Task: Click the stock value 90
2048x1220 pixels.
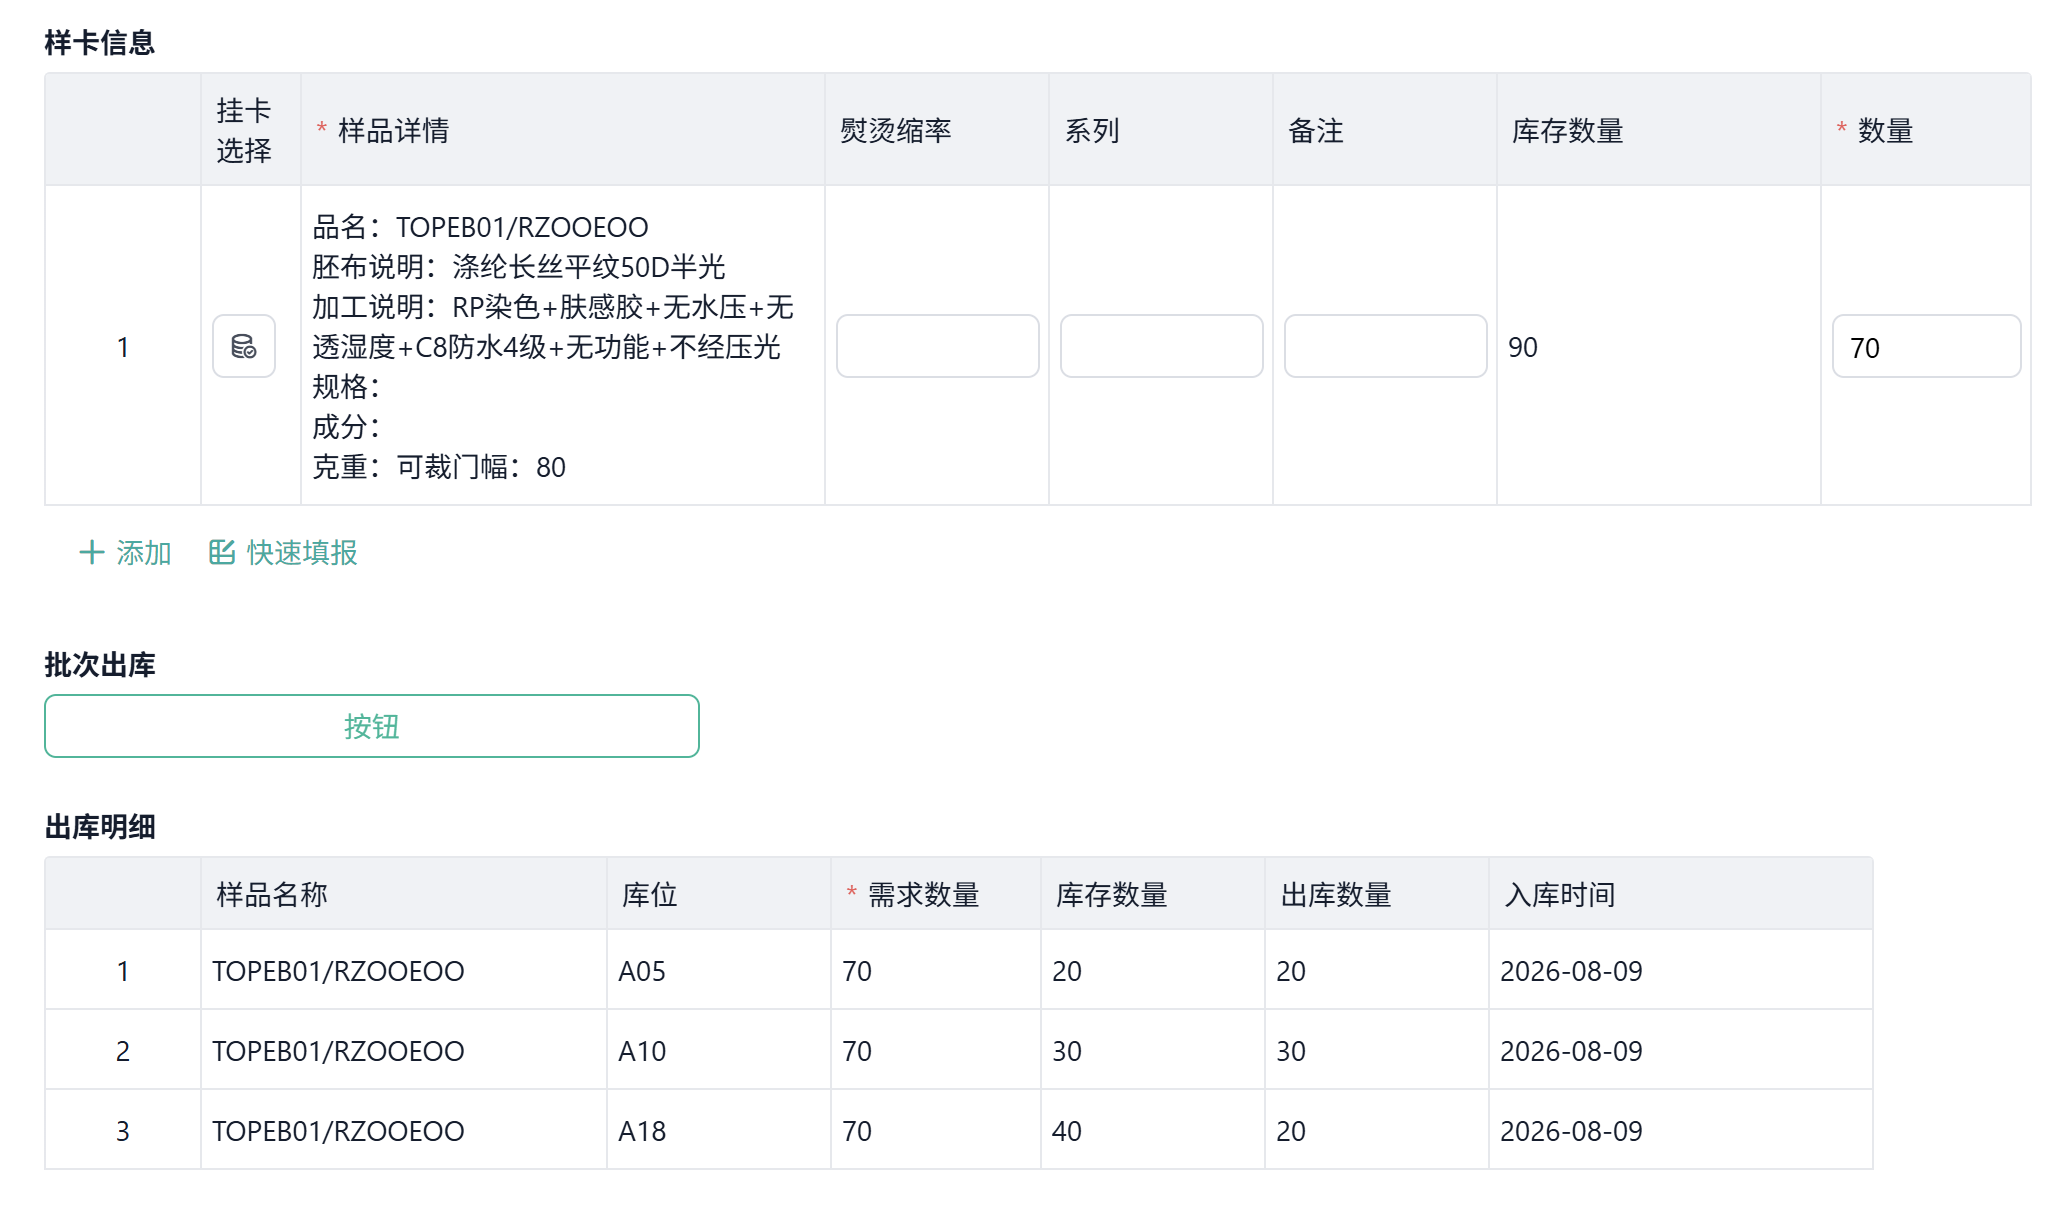Action: (x=1523, y=347)
